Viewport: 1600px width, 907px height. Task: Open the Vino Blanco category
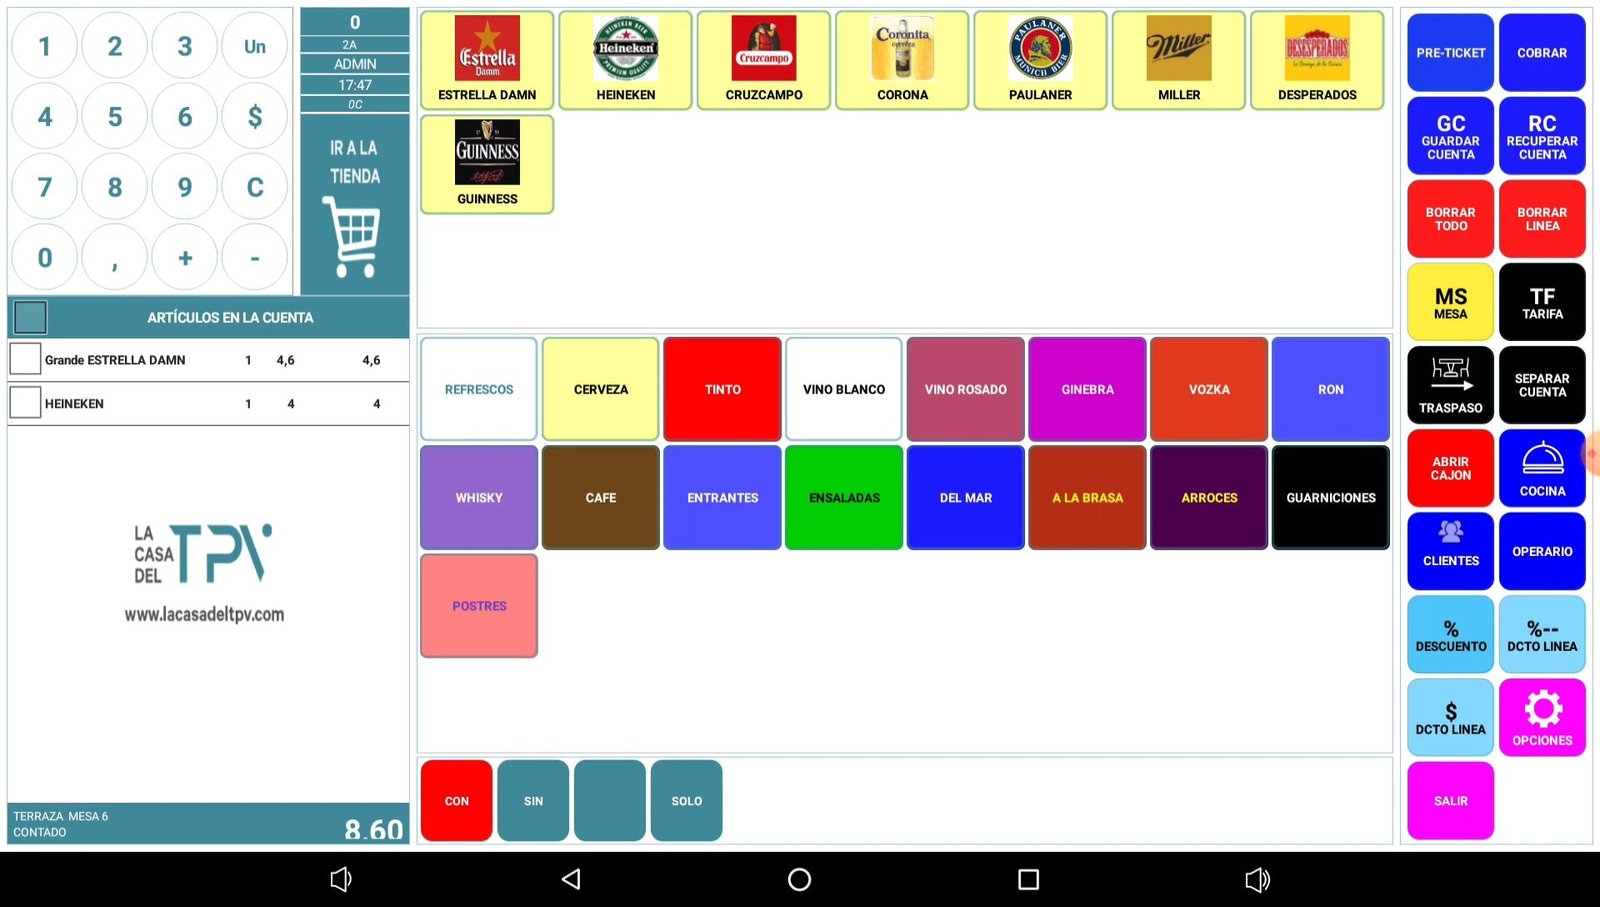click(x=844, y=389)
